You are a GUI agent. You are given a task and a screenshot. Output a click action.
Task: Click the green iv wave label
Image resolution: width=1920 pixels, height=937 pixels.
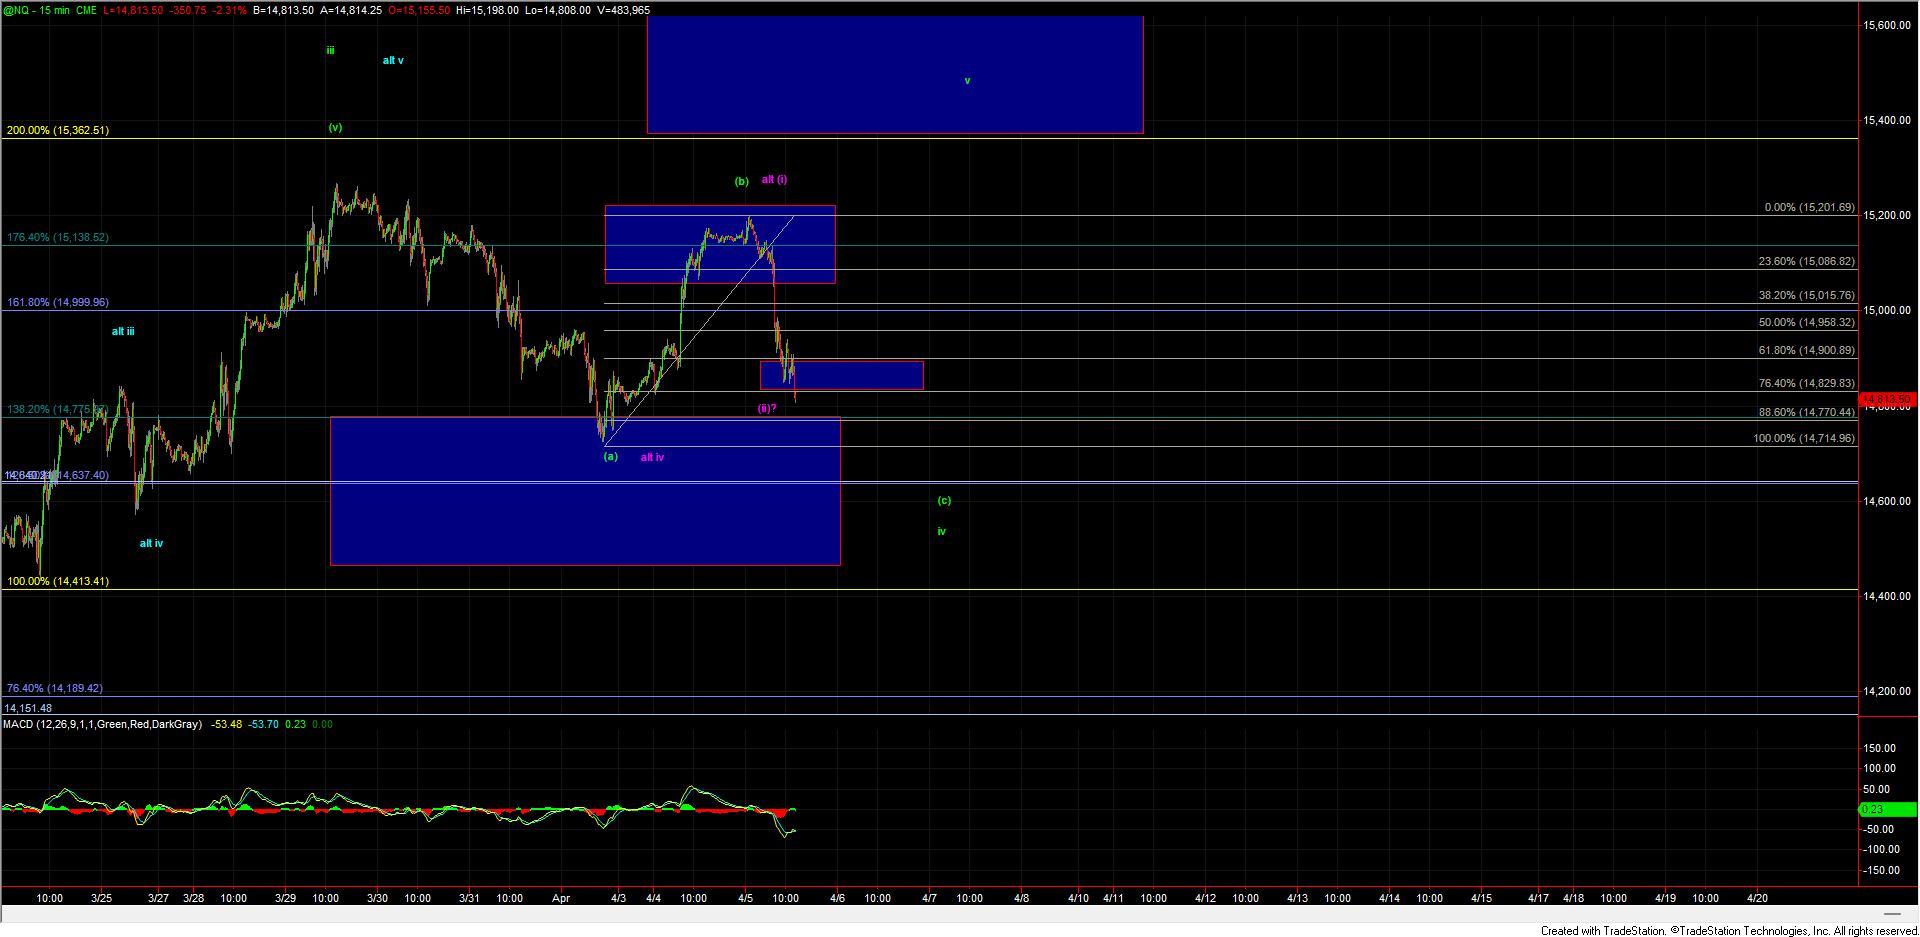(941, 531)
